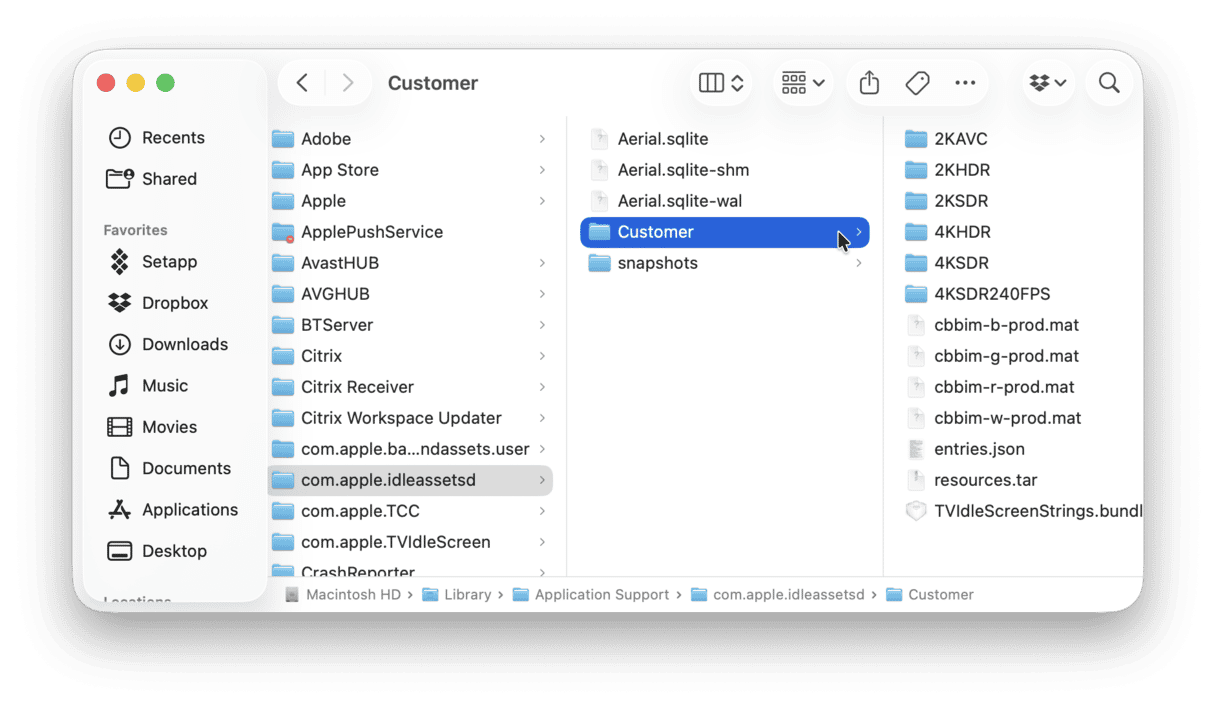
Task: Open the Dropbox toolbar menu
Action: coord(1047,83)
